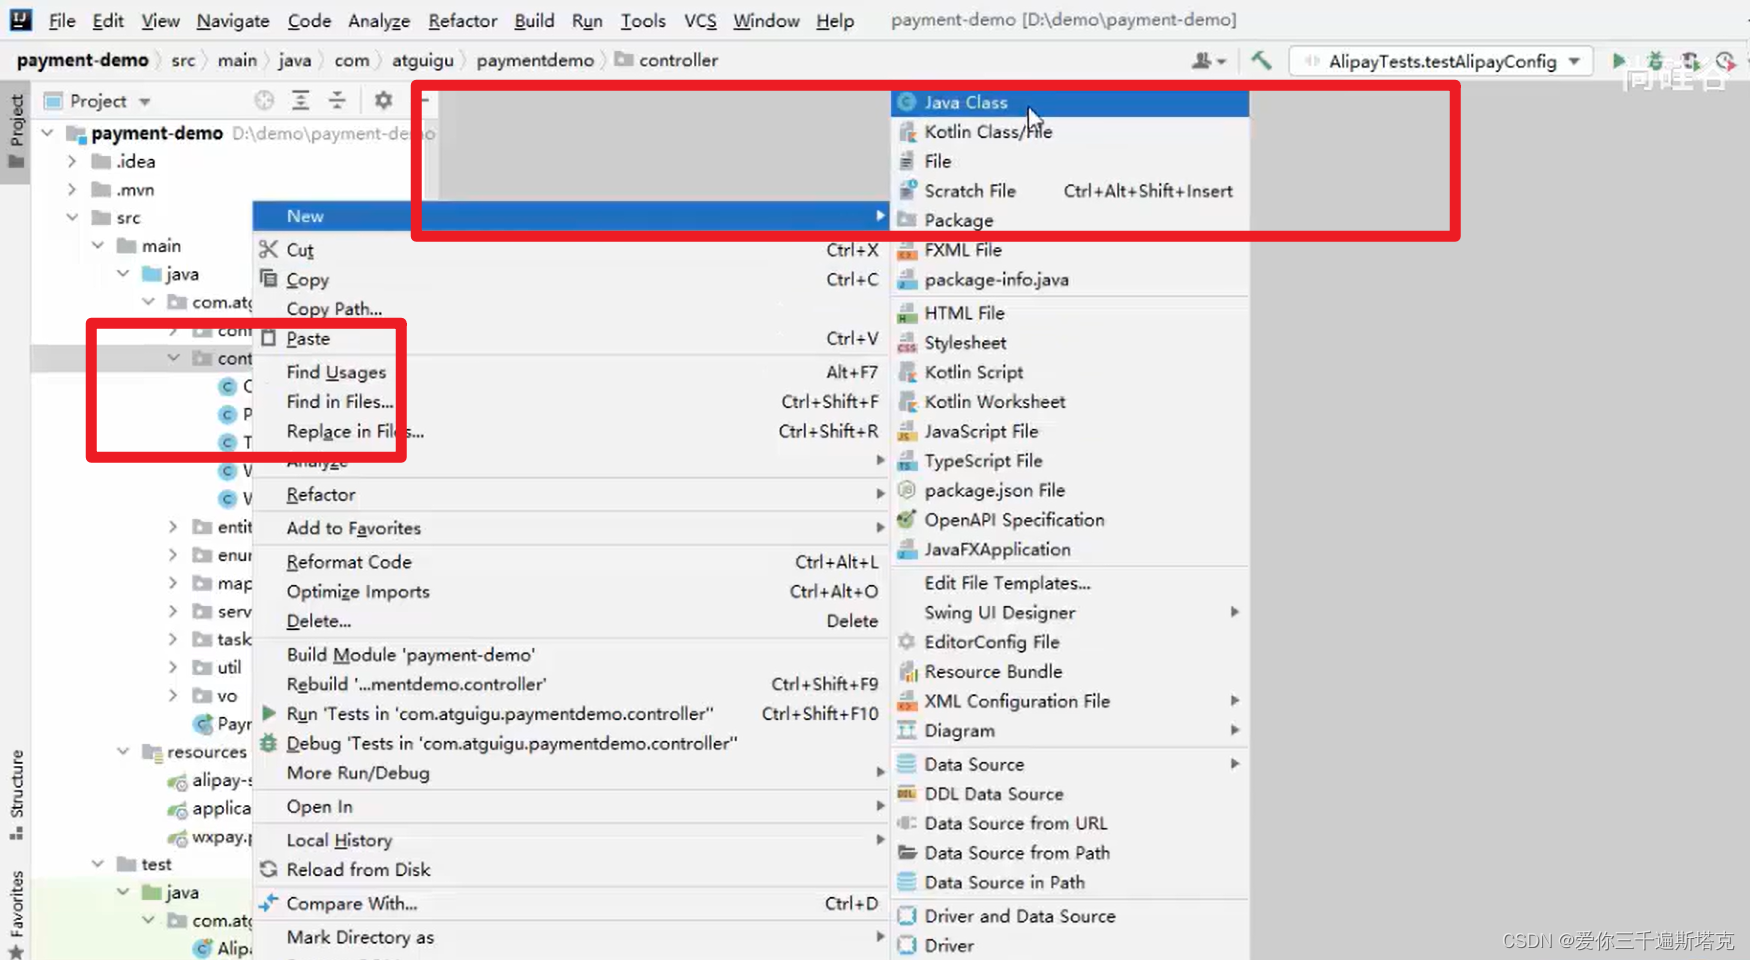The image size is (1750, 960).
Task: Open the Navigate menu
Action: click(x=232, y=20)
